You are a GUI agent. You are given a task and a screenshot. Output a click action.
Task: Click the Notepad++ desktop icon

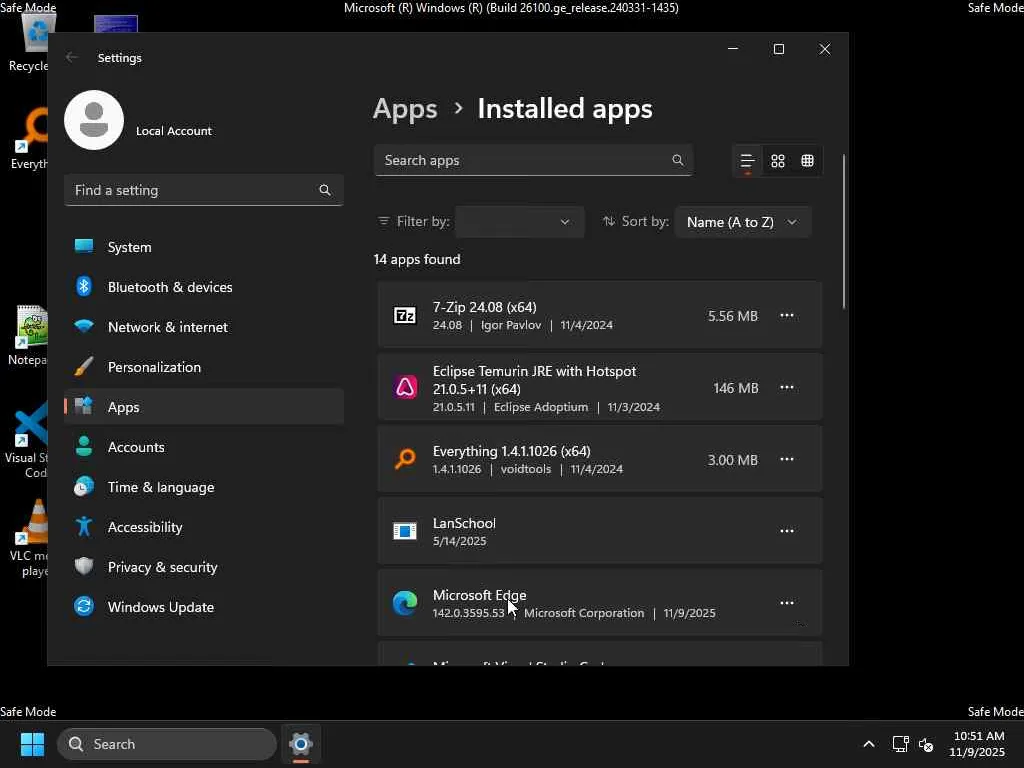click(x=29, y=335)
